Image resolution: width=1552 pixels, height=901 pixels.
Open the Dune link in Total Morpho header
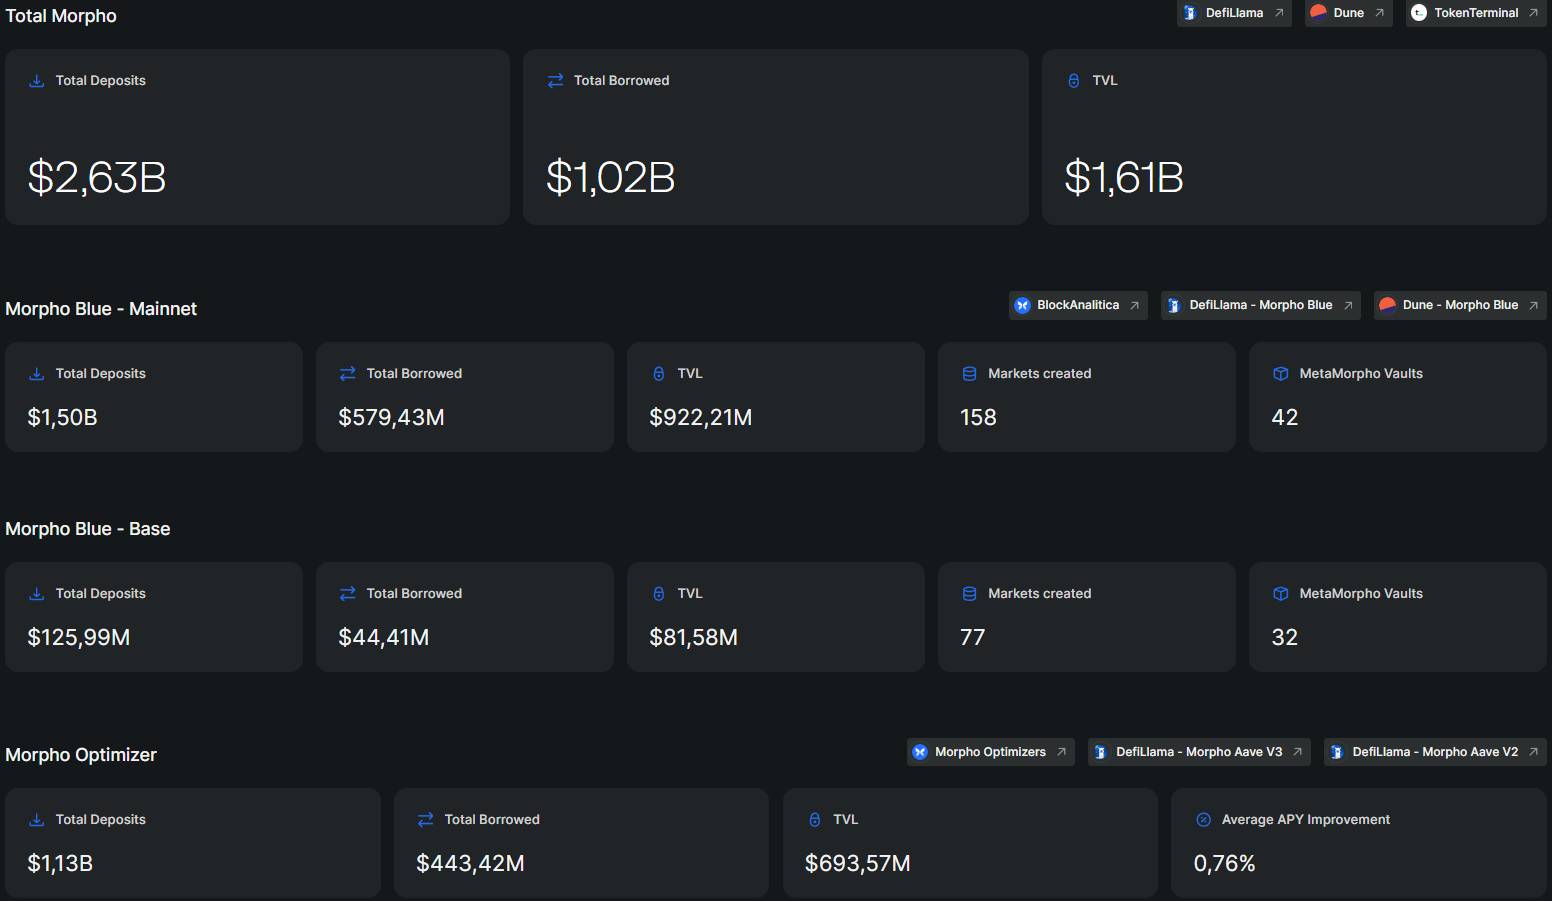click(x=1348, y=13)
